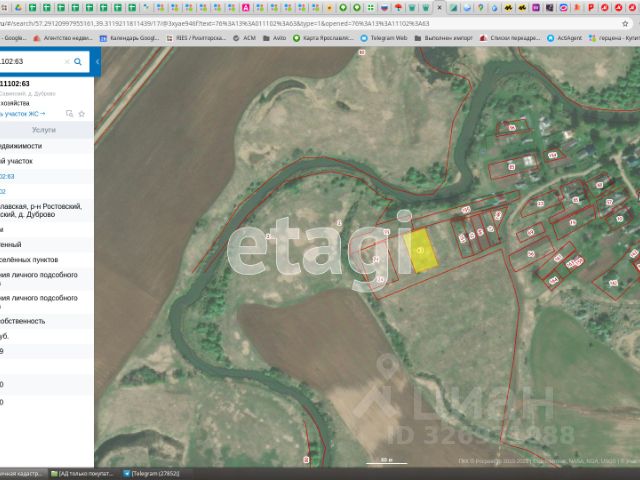
Task: Switch to the Russian flag browser tab
Action: pos(384,7)
